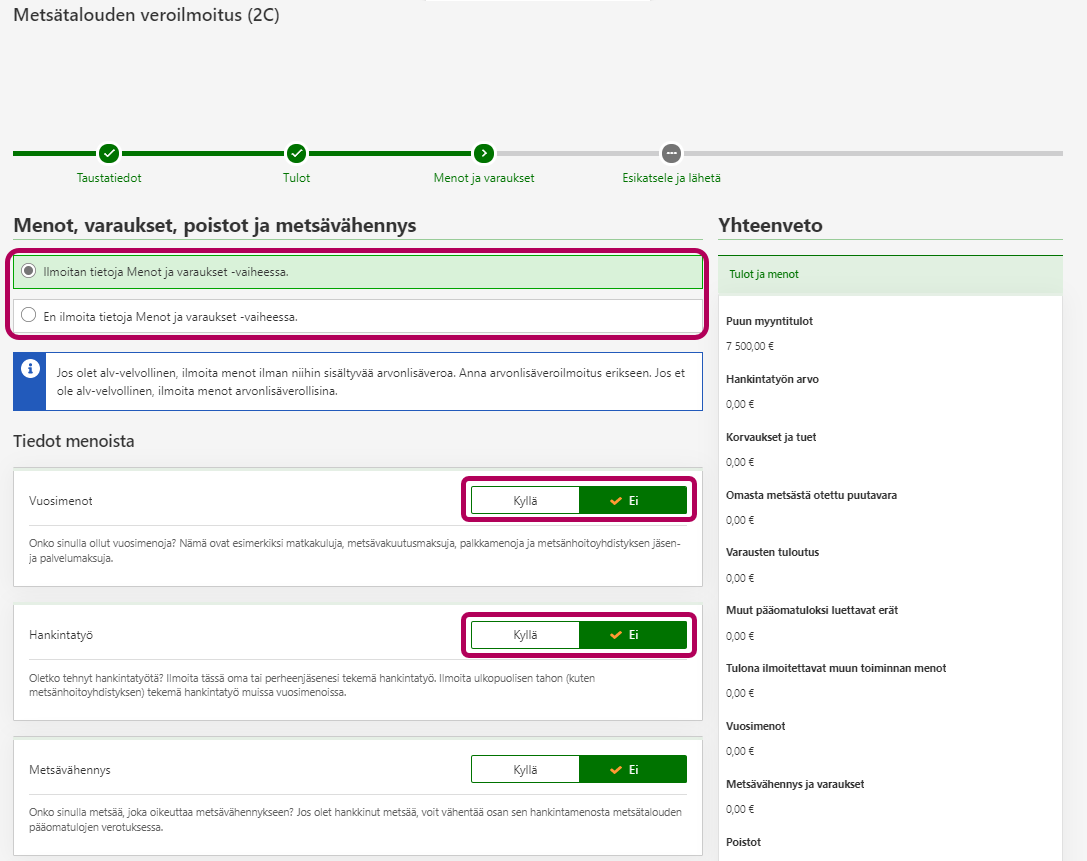Switch Metsävähennys to Kyllä

525,770
